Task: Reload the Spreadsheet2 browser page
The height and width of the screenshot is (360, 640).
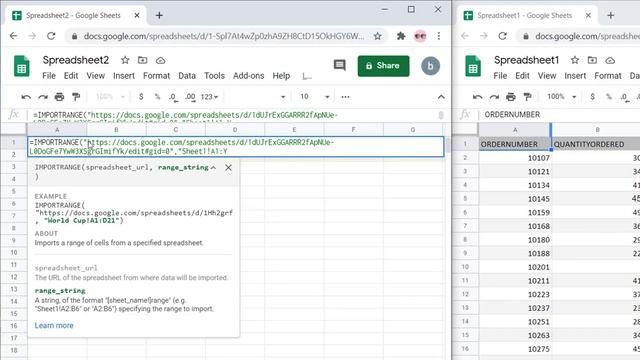Action: (51, 36)
